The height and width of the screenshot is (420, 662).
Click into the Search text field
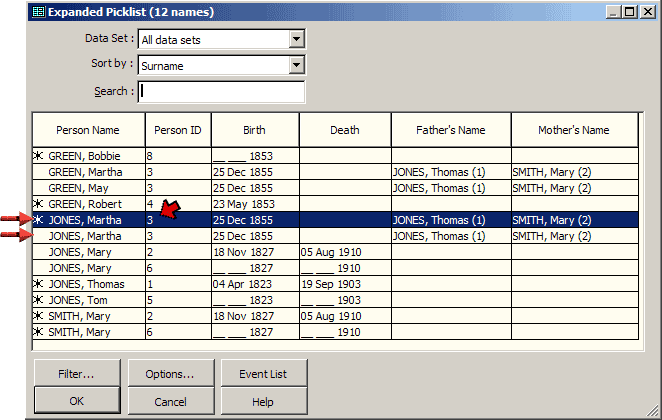tap(221, 92)
